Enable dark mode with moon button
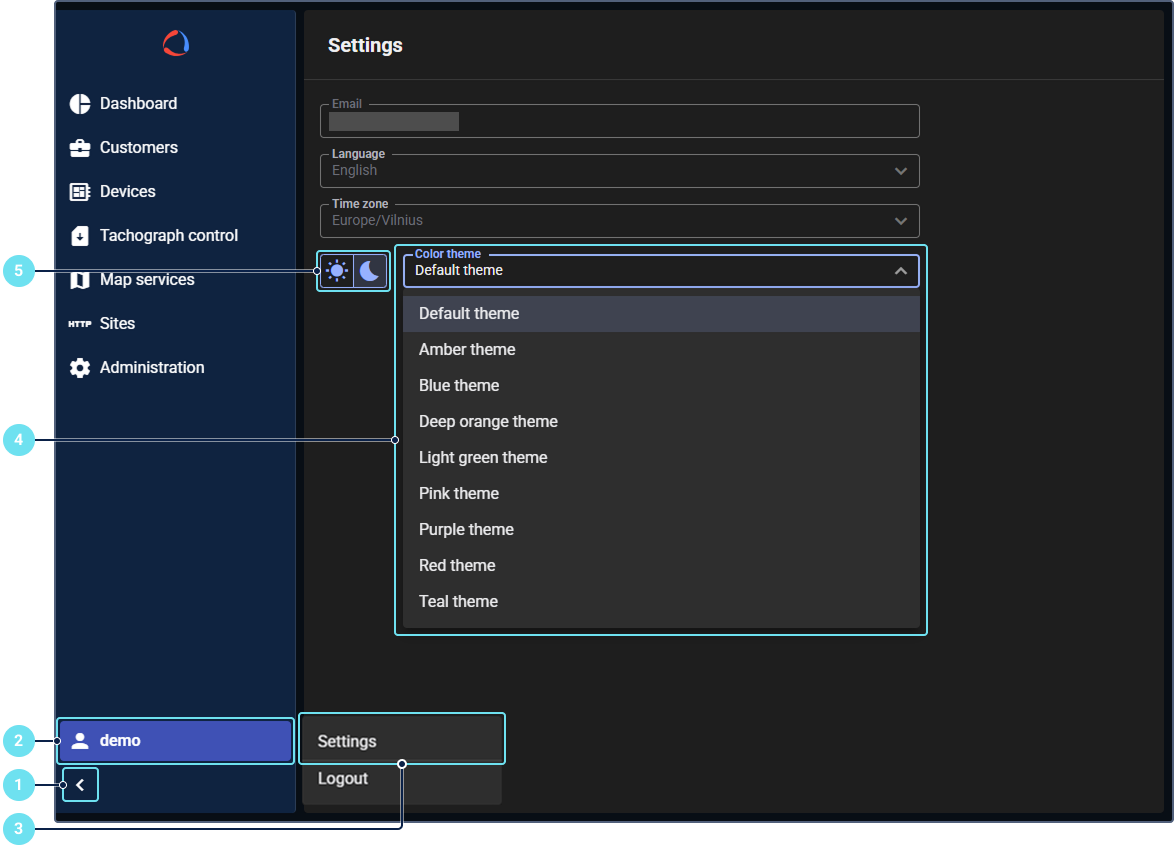 [x=371, y=270]
